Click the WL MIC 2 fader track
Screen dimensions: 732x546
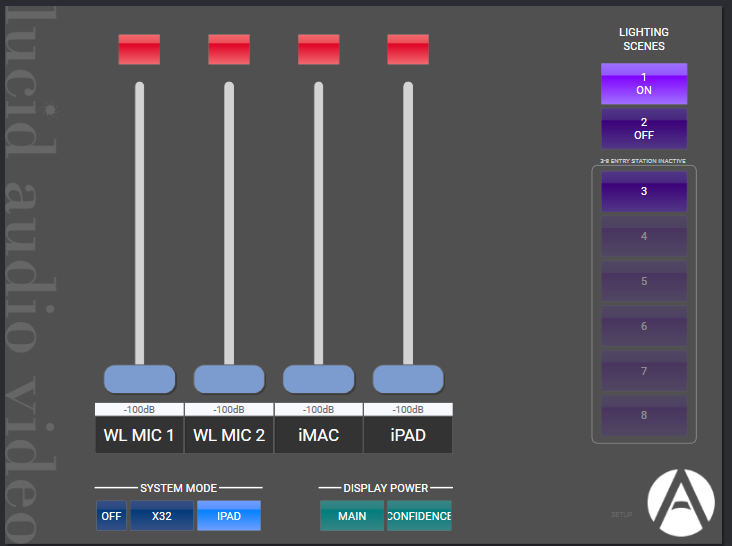229,223
